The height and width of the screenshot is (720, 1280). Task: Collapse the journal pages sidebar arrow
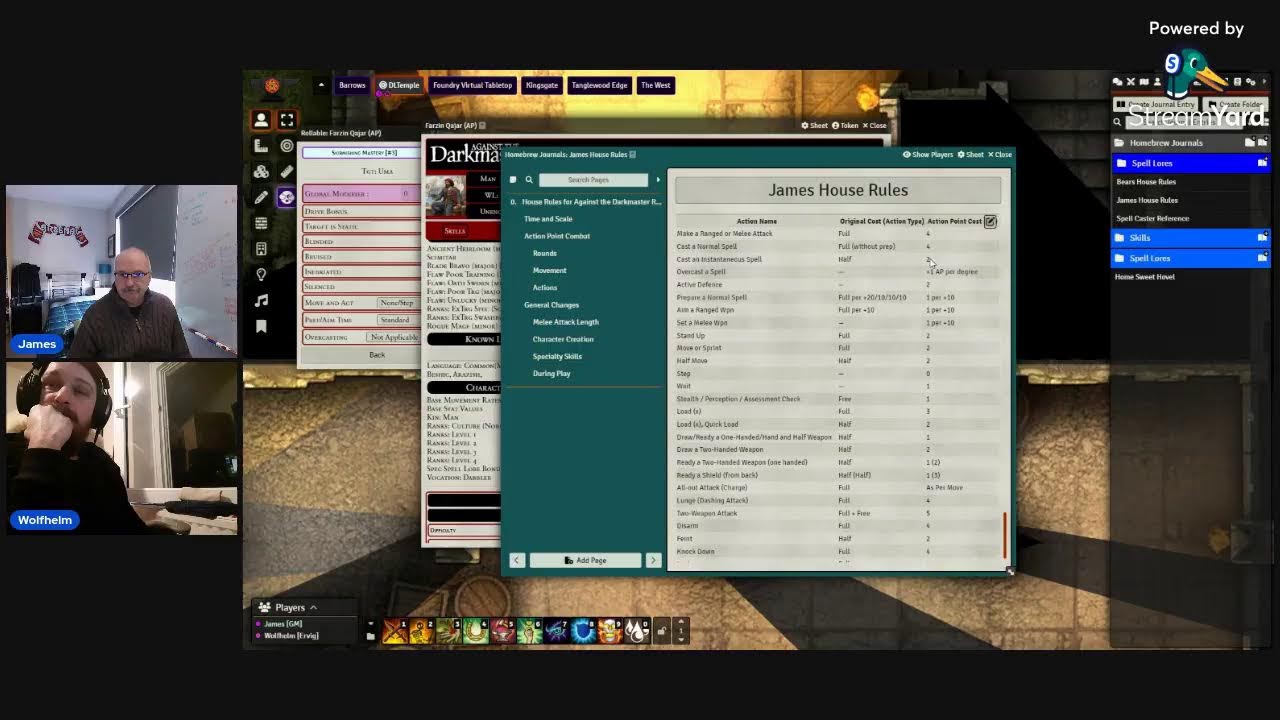(658, 180)
